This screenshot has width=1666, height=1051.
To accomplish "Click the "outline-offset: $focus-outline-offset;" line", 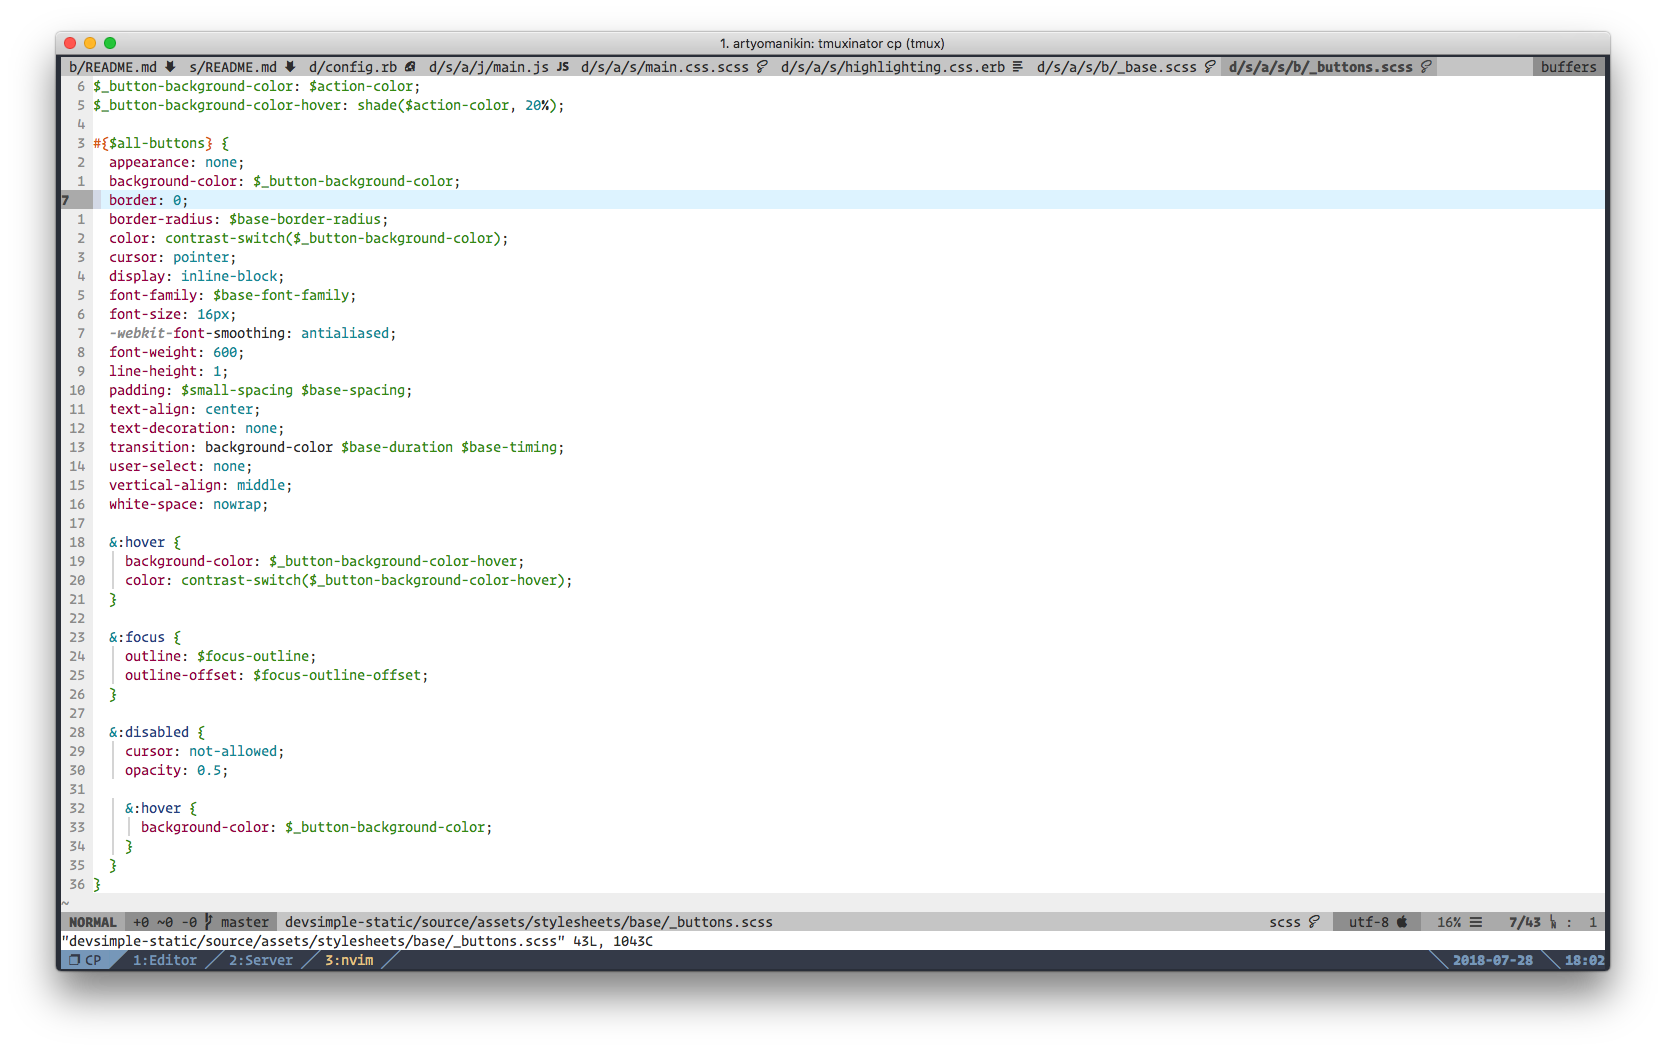I will click(x=276, y=675).
